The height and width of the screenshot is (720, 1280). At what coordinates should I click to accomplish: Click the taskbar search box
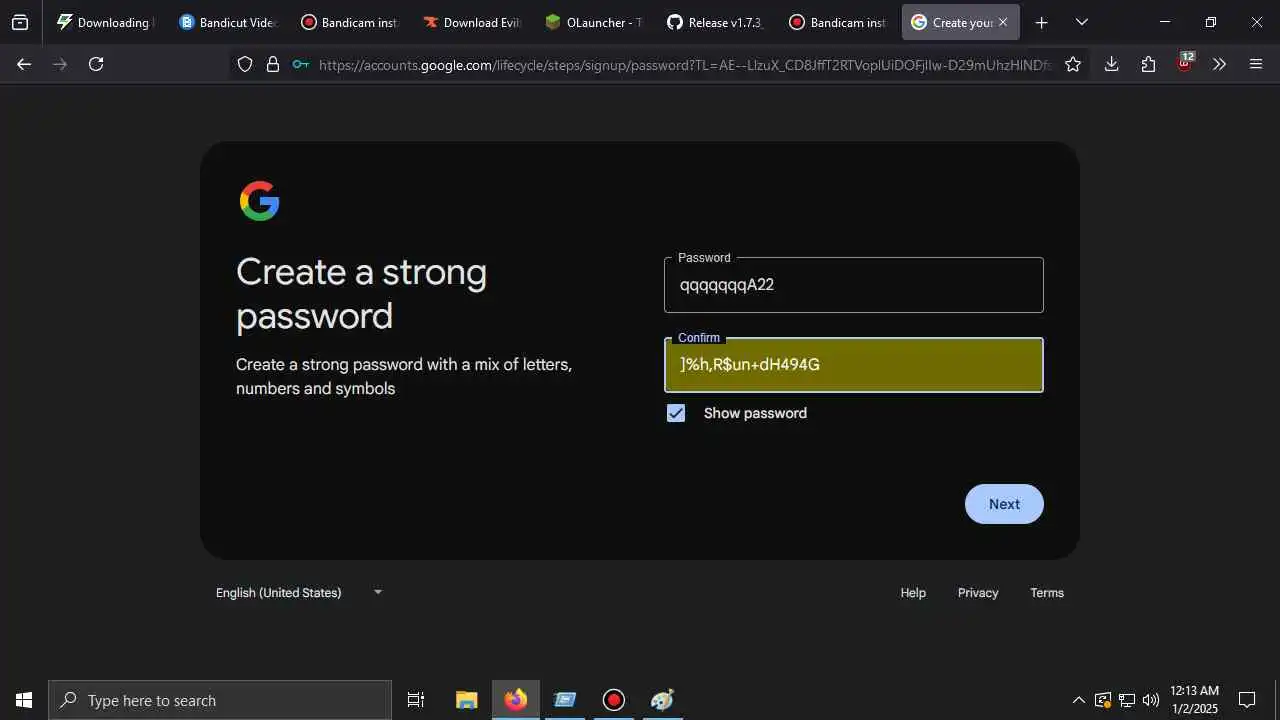[220, 700]
